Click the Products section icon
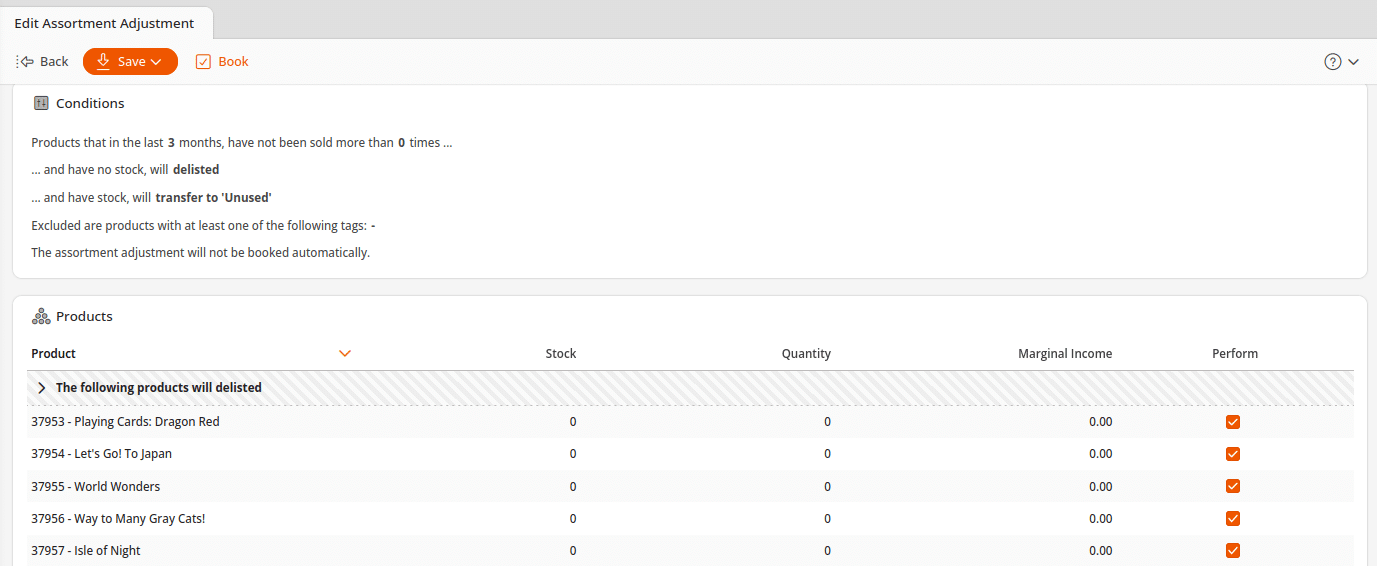Image resolution: width=1377 pixels, height=566 pixels. click(41, 316)
